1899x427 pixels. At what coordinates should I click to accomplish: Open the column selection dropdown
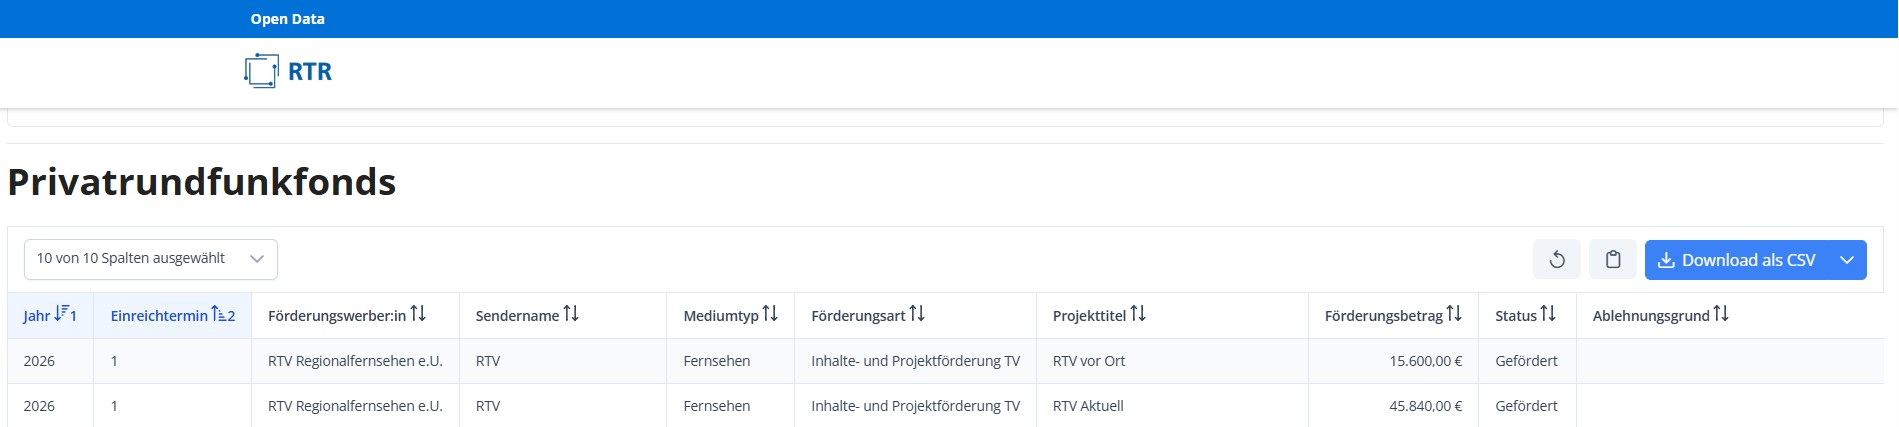pyautogui.click(x=151, y=259)
